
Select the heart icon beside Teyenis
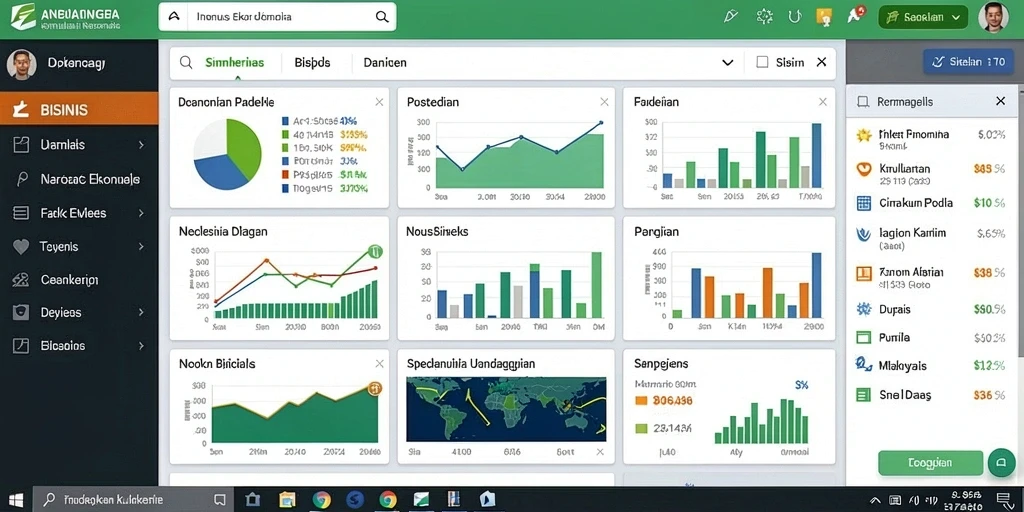click(21, 247)
